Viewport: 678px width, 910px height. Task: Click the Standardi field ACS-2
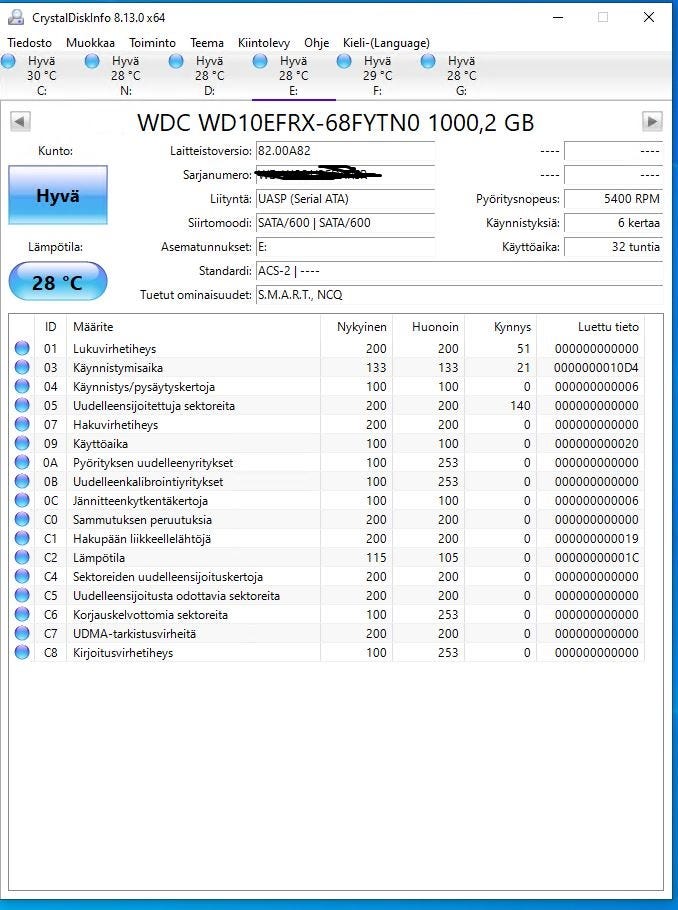coord(459,271)
